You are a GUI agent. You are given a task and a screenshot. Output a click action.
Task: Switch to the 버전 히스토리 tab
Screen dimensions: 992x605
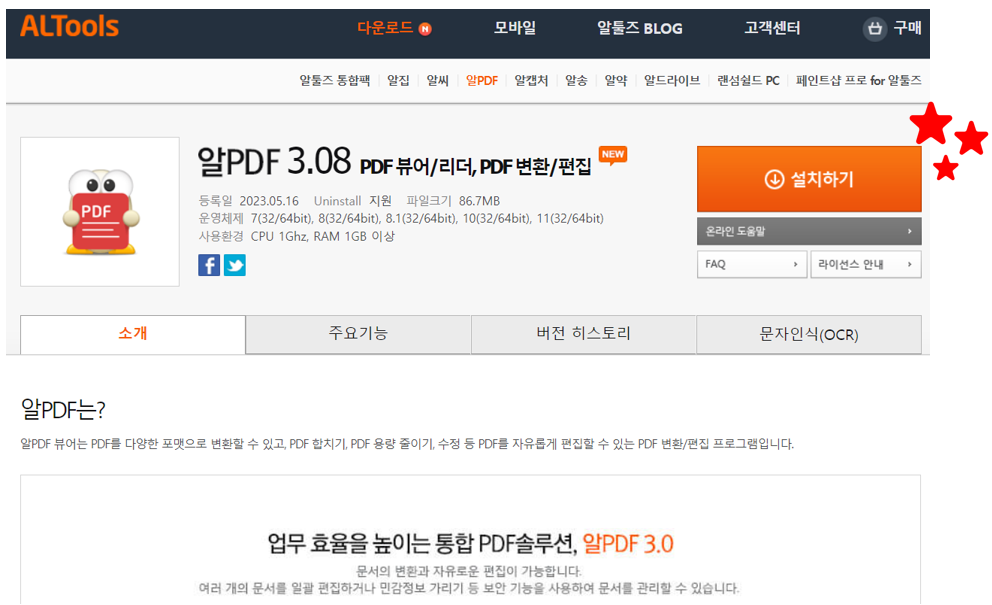point(583,334)
